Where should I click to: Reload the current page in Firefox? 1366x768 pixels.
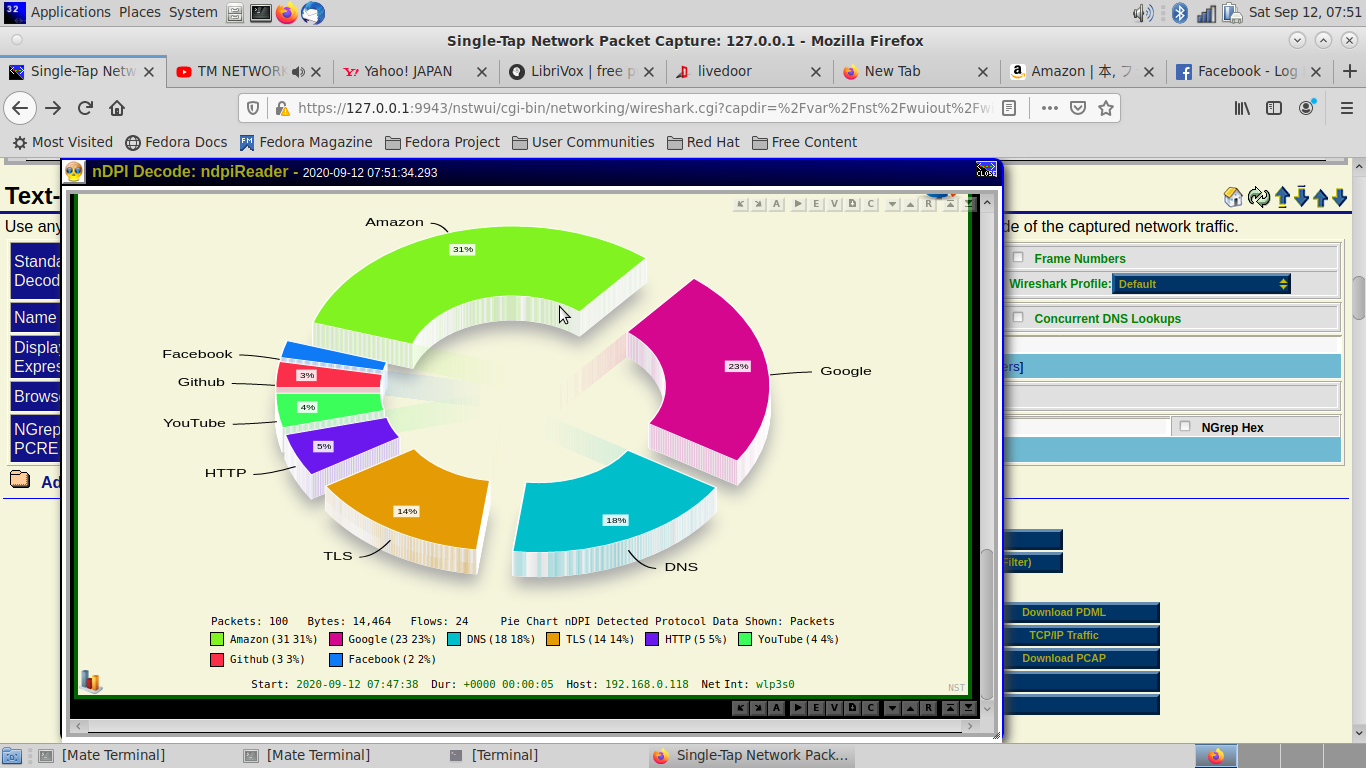tap(86, 108)
